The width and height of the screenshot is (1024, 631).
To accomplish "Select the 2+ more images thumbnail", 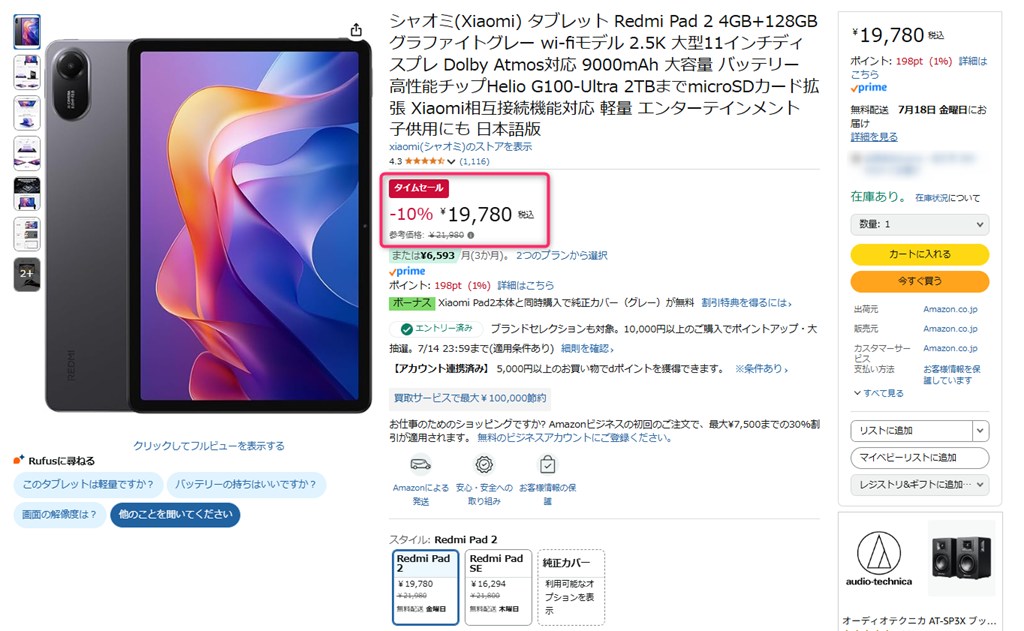I will tap(27, 274).
